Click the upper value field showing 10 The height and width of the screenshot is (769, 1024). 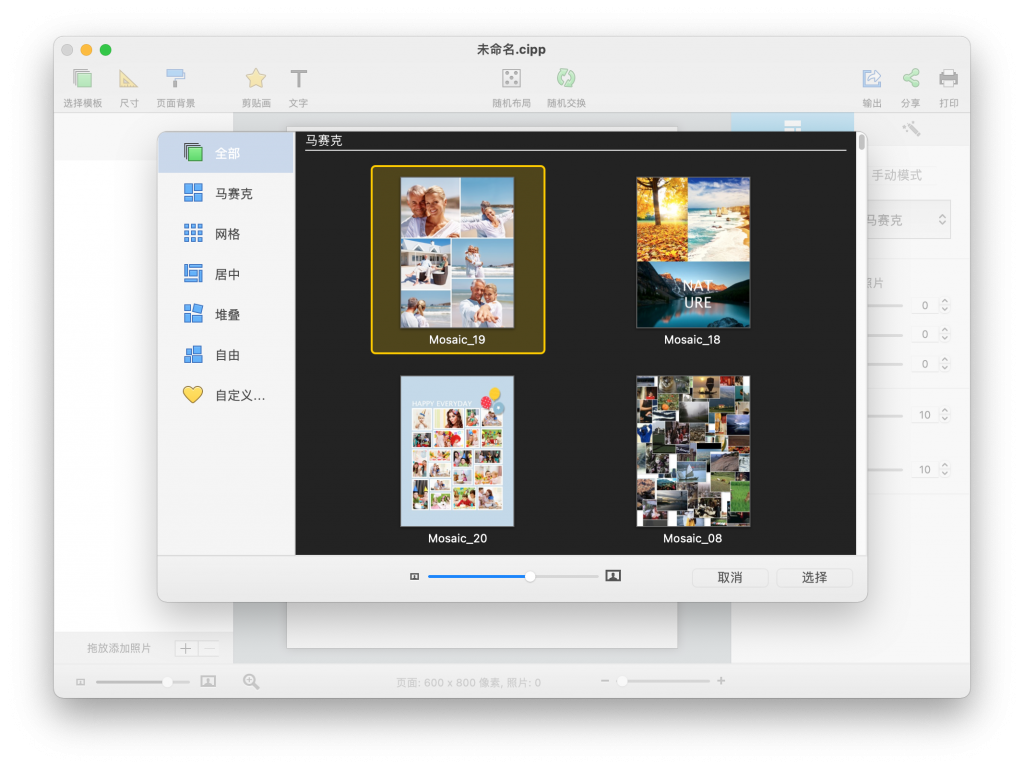click(925, 415)
